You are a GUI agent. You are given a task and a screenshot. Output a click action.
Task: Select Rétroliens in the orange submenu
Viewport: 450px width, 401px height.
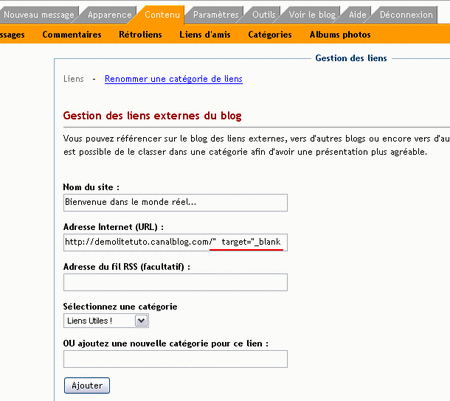click(x=140, y=35)
